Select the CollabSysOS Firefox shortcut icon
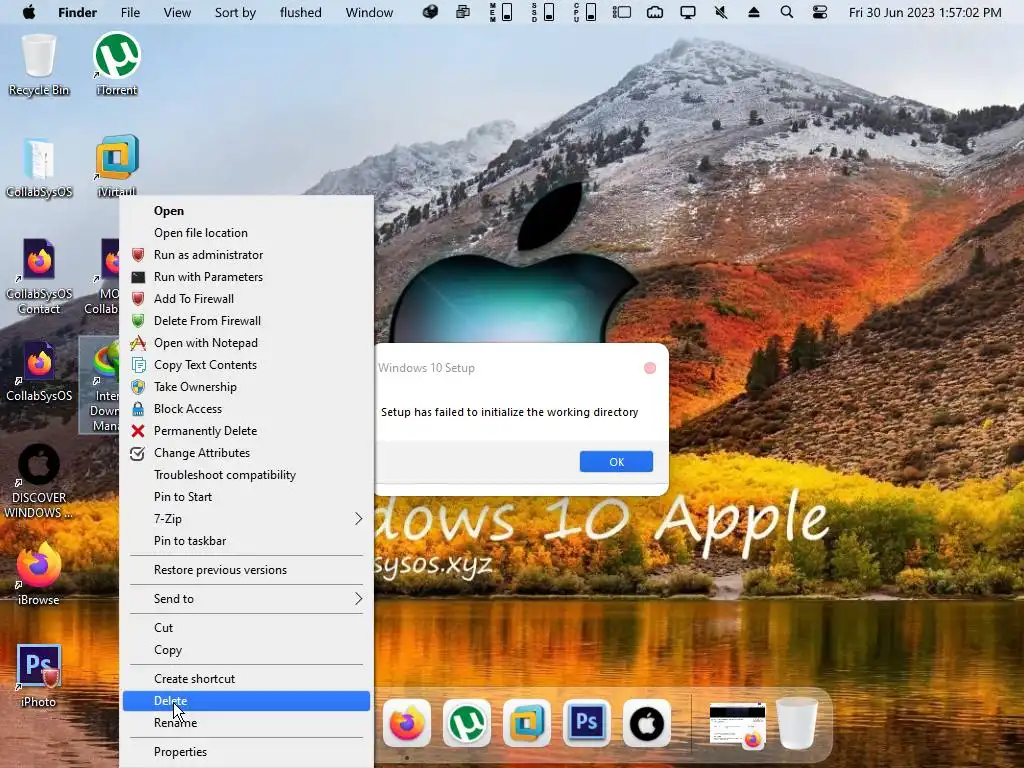 39,371
